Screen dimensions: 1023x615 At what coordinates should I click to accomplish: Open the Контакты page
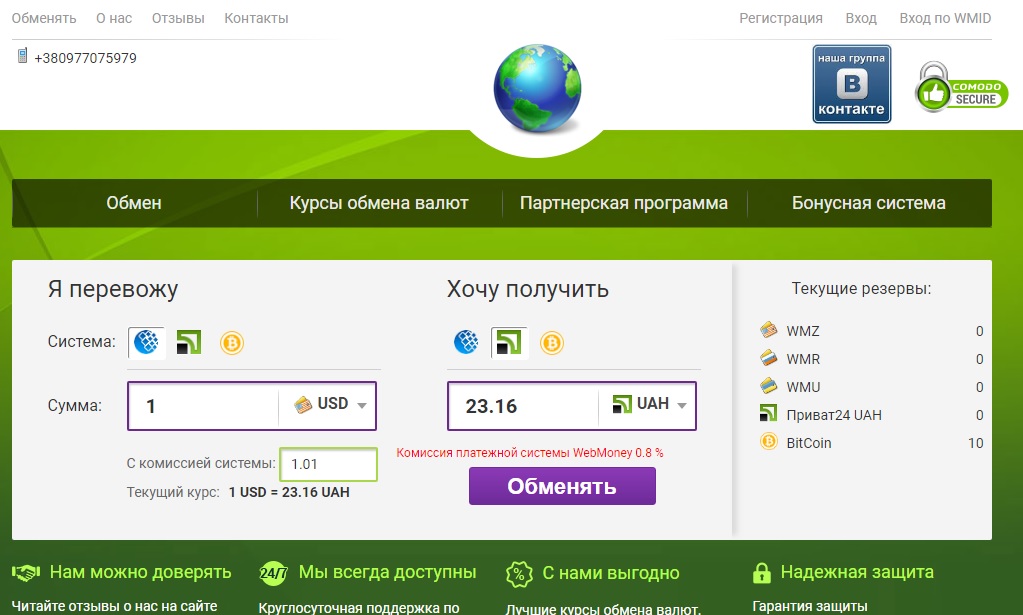(256, 18)
